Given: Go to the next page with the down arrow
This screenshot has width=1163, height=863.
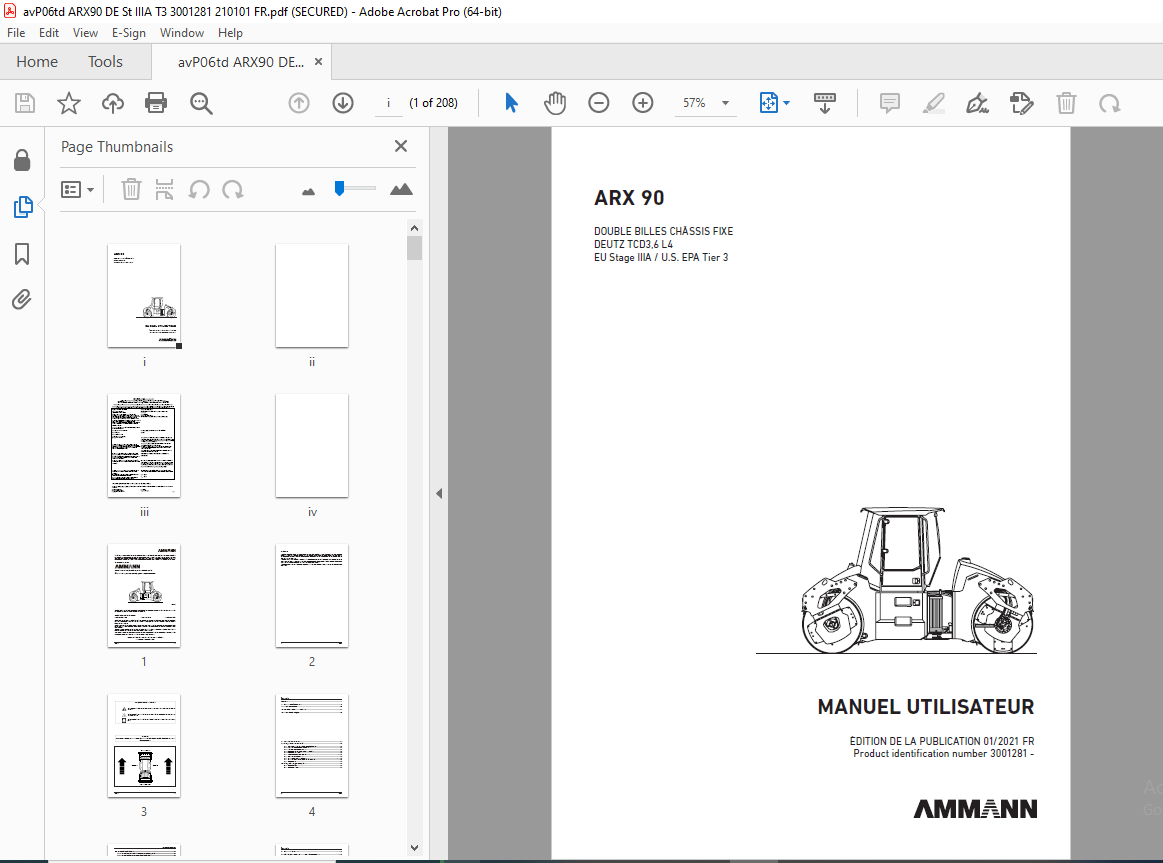Looking at the screenshot, I should pyautogui.click(x=343, y=103).
